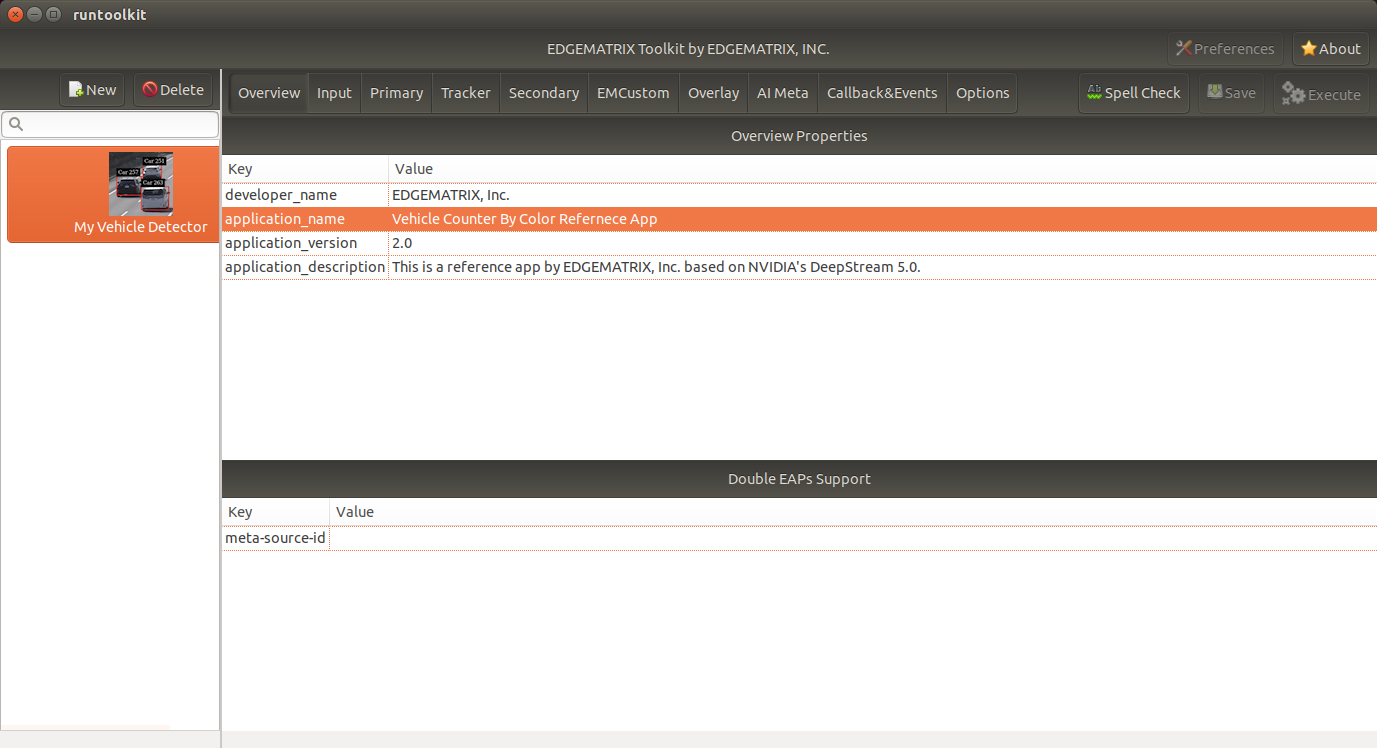Click the Execute button
1377x748 pixels.
point(1321,94)
